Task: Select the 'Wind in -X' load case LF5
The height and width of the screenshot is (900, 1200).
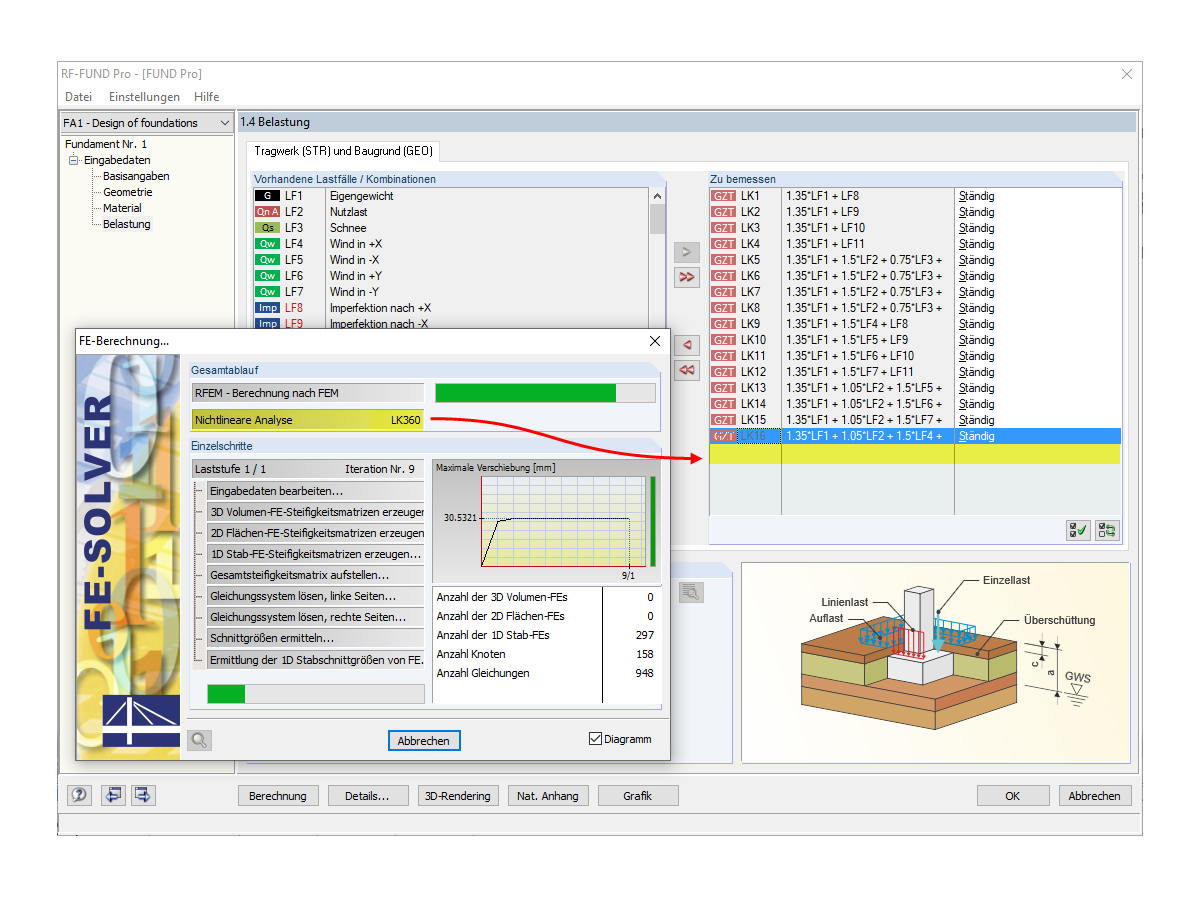Action: 451,260
